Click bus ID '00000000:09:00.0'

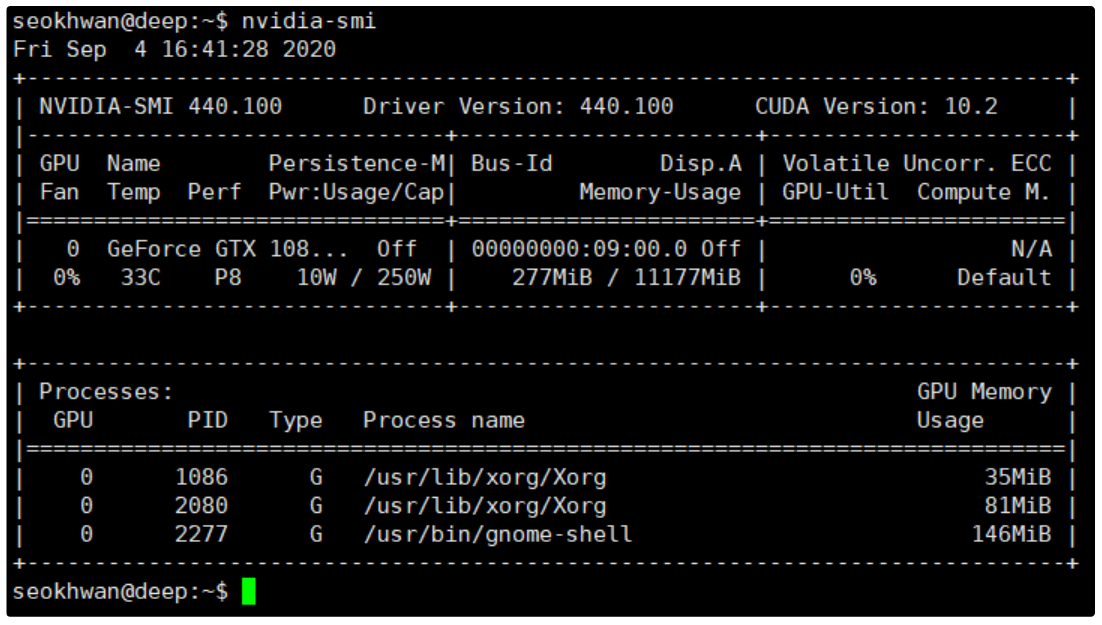(579, 249)
